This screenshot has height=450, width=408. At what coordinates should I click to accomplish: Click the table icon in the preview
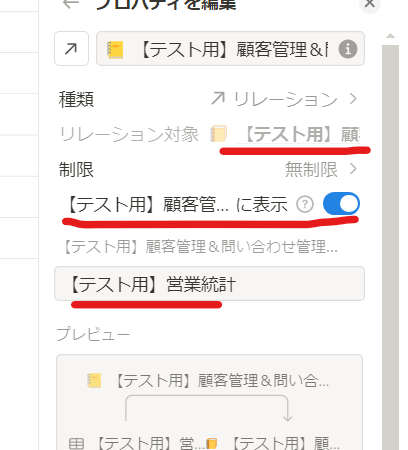(76, 444)
